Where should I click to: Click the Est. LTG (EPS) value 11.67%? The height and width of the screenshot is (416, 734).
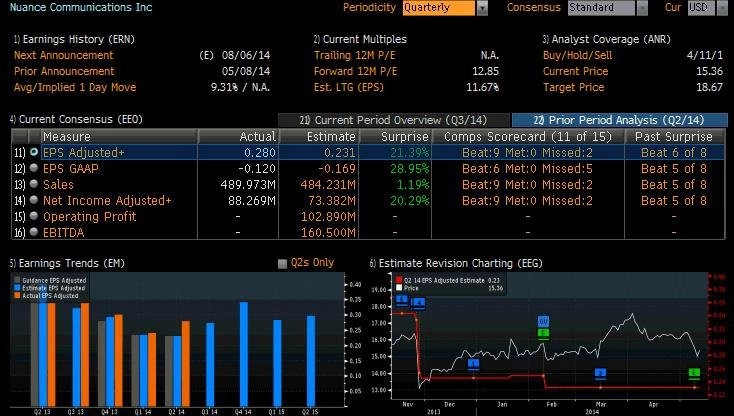pos(482,87)
